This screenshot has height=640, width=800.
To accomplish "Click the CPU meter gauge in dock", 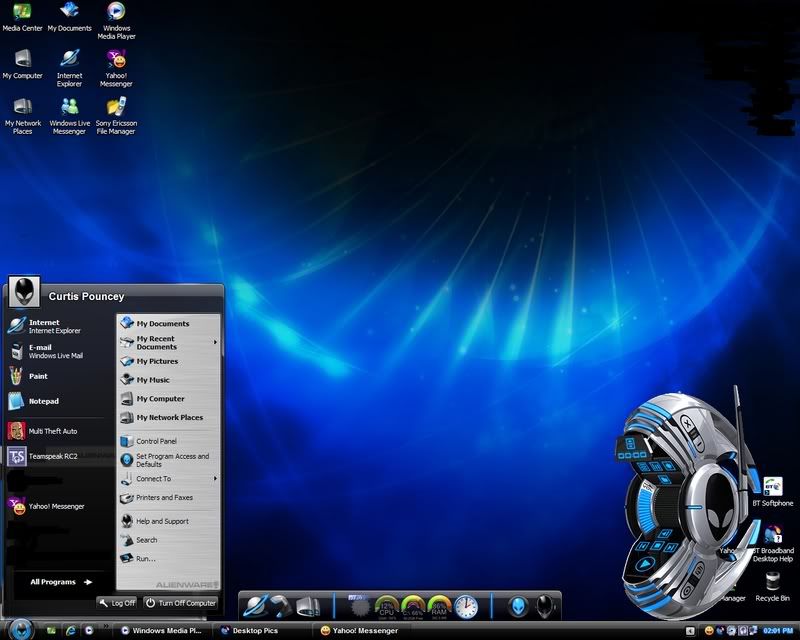I will (x=386, y=608).
